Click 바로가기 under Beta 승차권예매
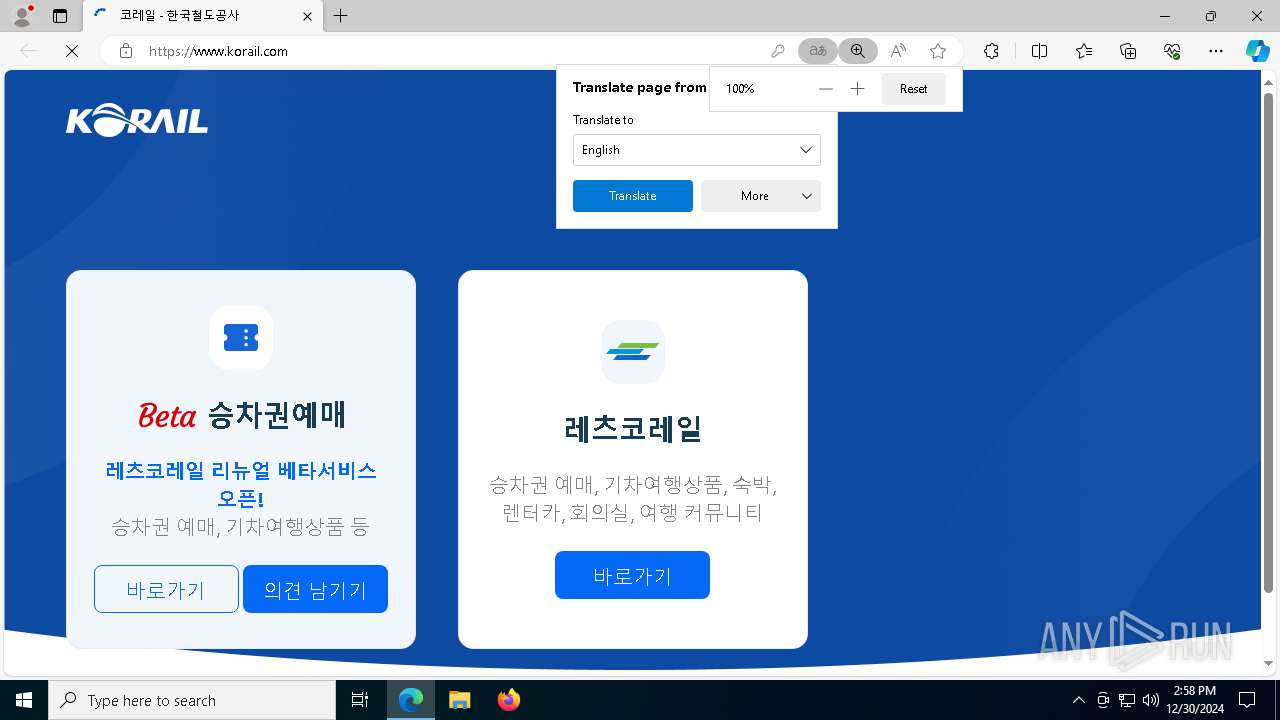The width and height of the screenshot is (1280, 720). tap(166, 589)
